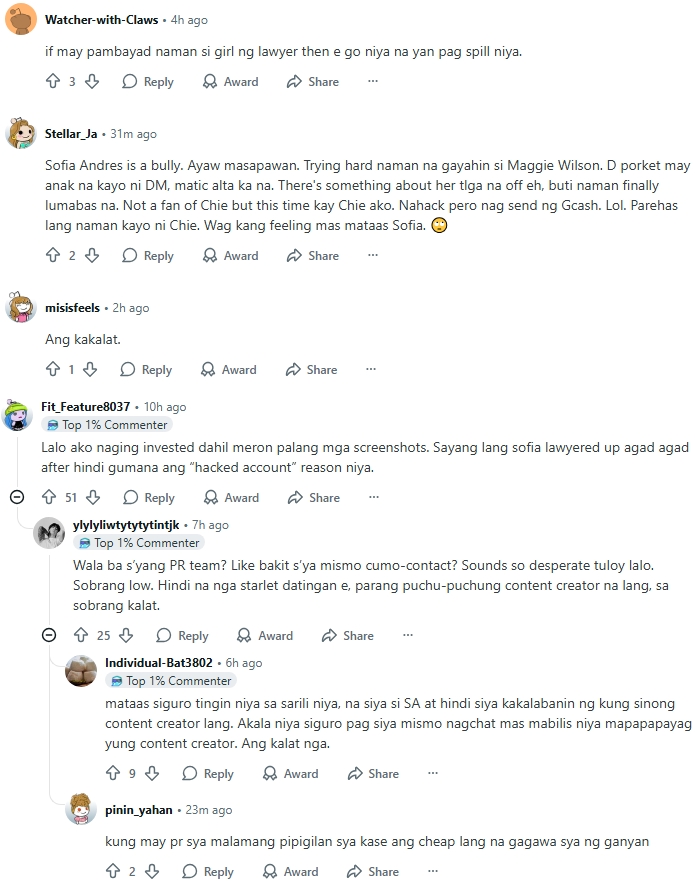Open Stellar_Ja's user profile
695x886 pixels.
coord(71,134)
